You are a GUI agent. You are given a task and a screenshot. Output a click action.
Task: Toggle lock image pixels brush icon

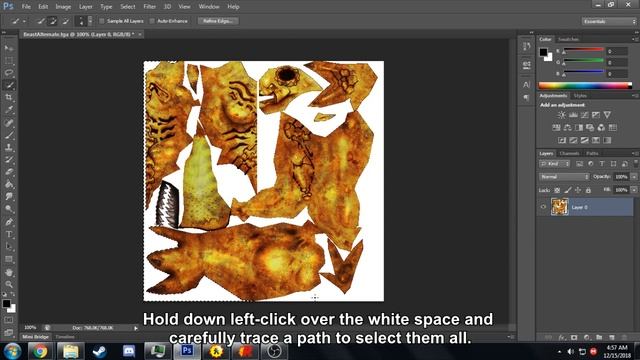tap(568, 190)
